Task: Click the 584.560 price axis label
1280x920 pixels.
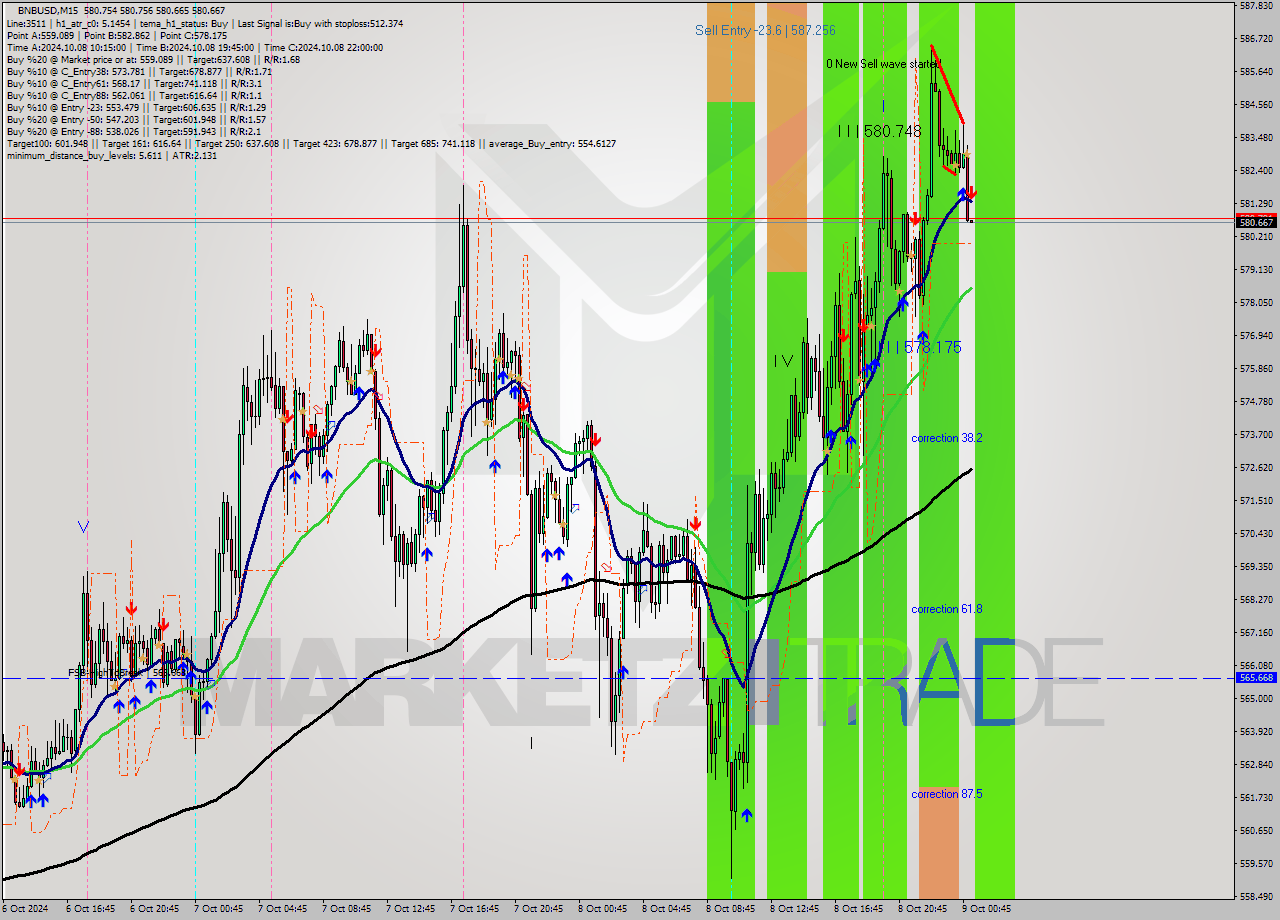Action: [x=1256, y=105]
